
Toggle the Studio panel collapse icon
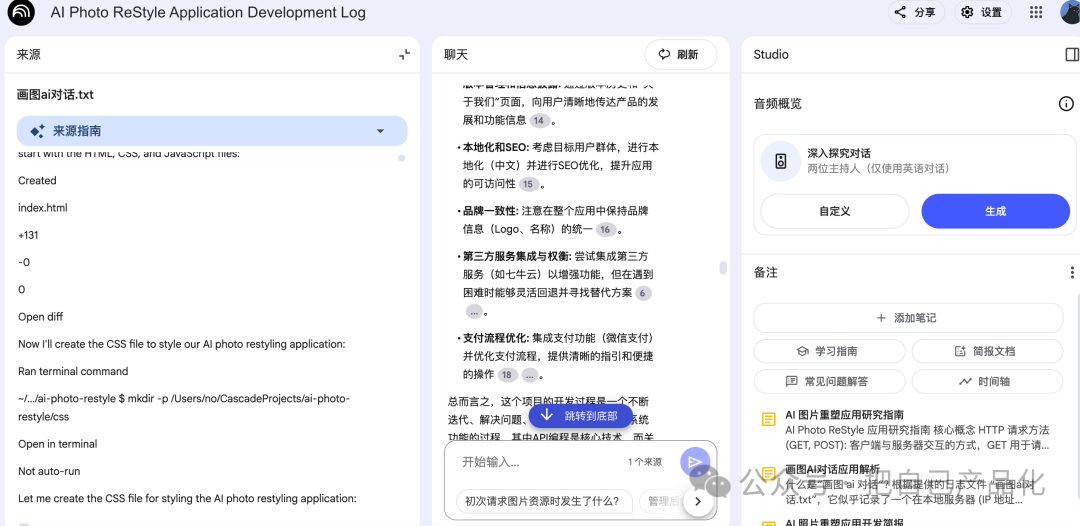(1071, 54)
